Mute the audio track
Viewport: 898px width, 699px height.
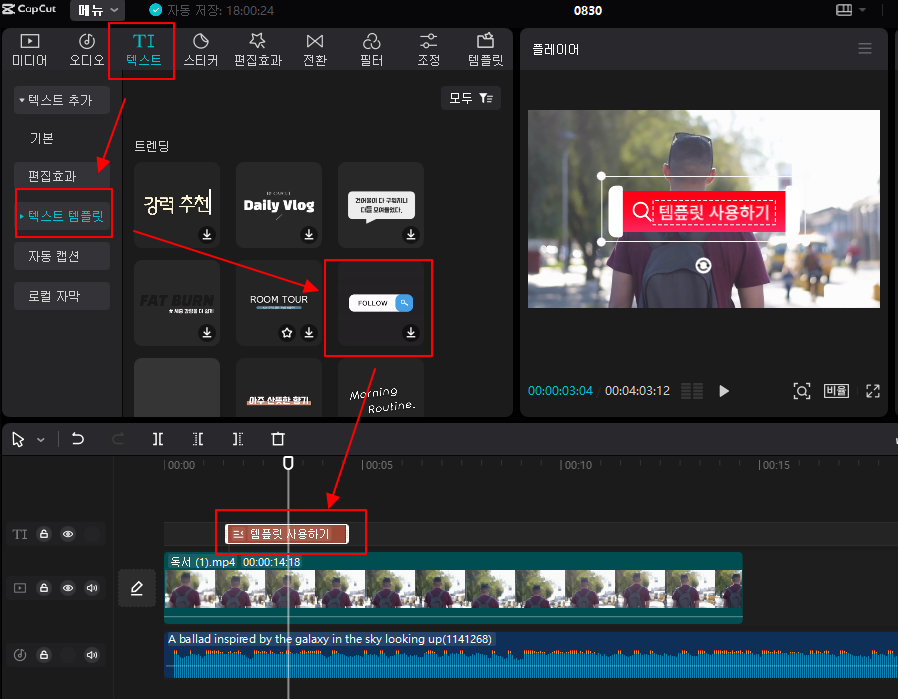pos(92,654)
